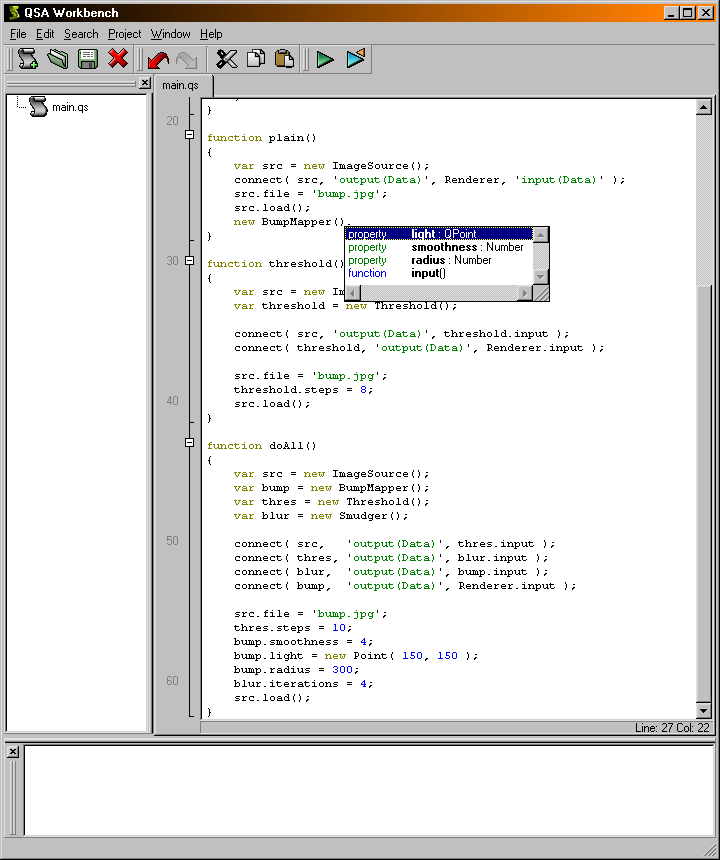The image size is (720, 860).
Task: Click the Paste clipboard icon
Action: 284,59
